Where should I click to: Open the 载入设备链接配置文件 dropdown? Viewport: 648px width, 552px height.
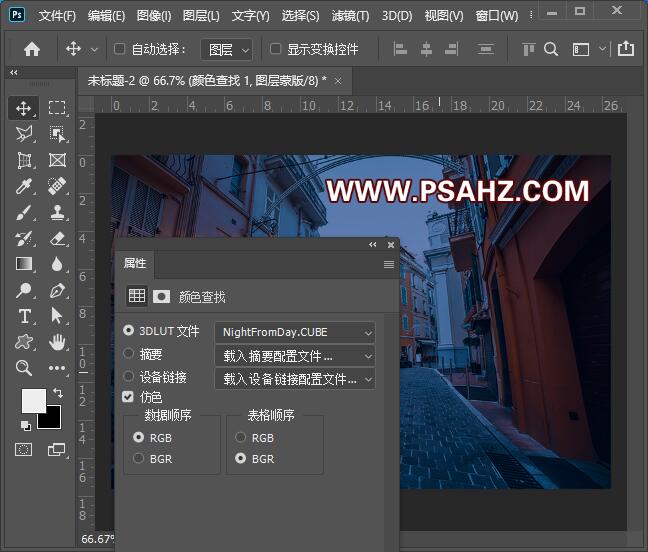pos(295,379)
